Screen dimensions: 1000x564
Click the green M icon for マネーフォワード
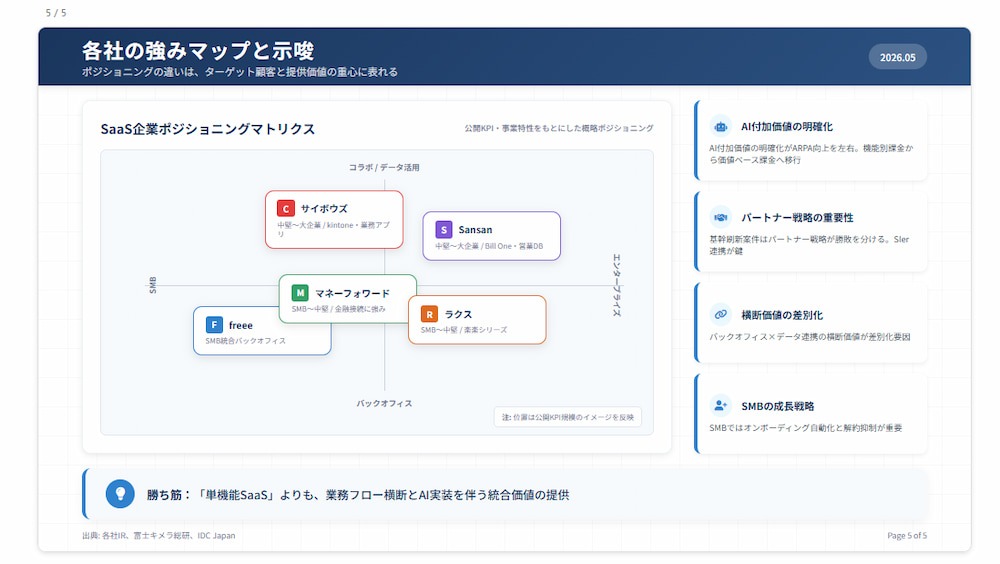coord(300,293)
